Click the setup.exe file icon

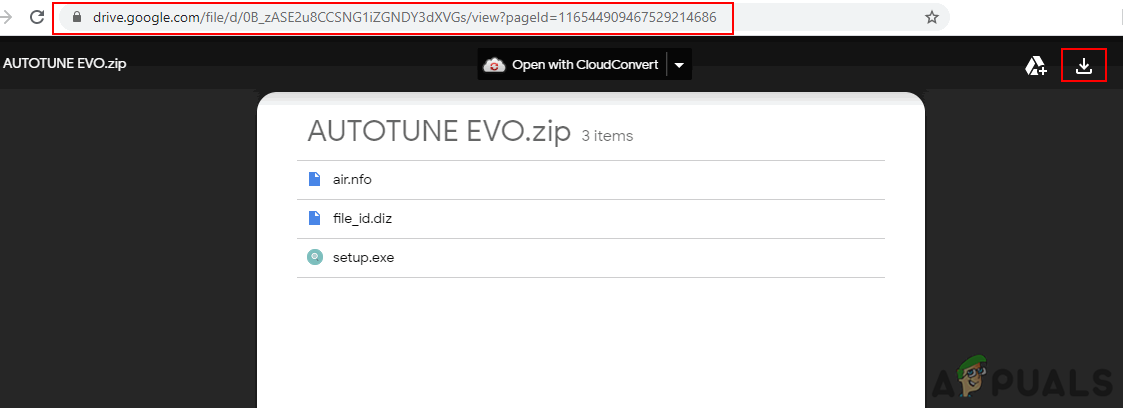(x=314, y=257)
